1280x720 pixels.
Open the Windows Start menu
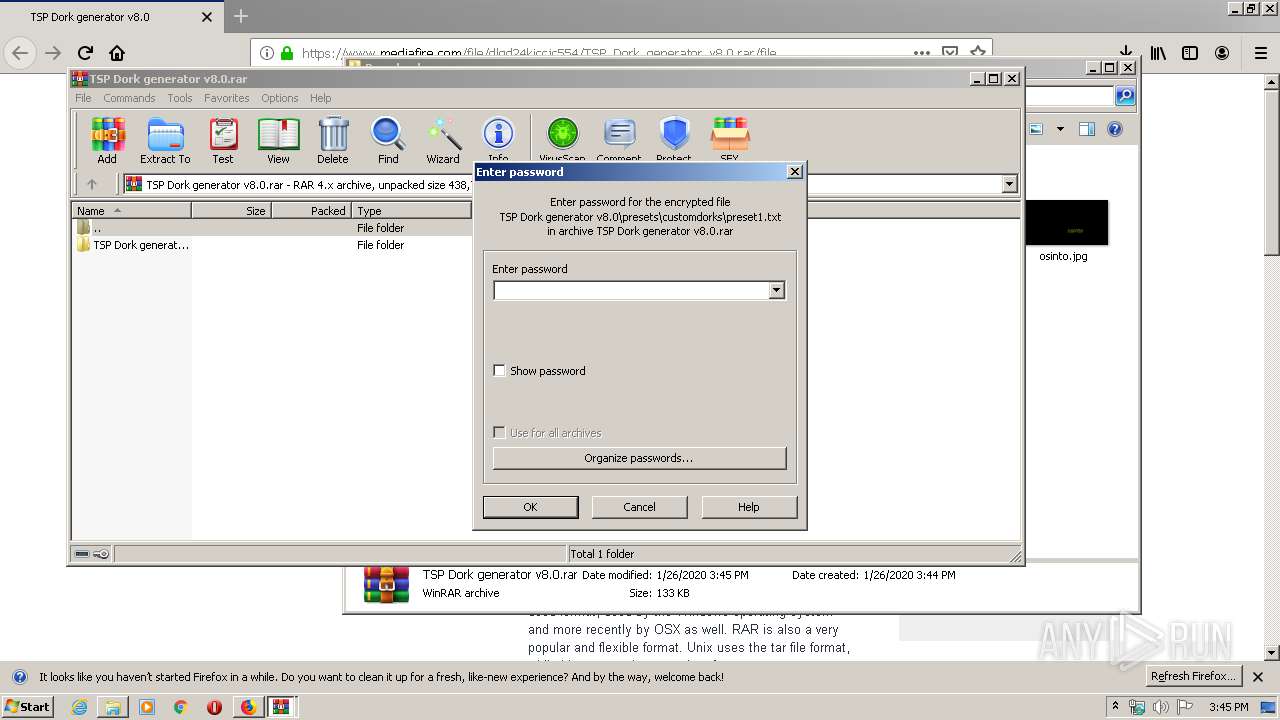pyautogui.click(x=27, y=706)
